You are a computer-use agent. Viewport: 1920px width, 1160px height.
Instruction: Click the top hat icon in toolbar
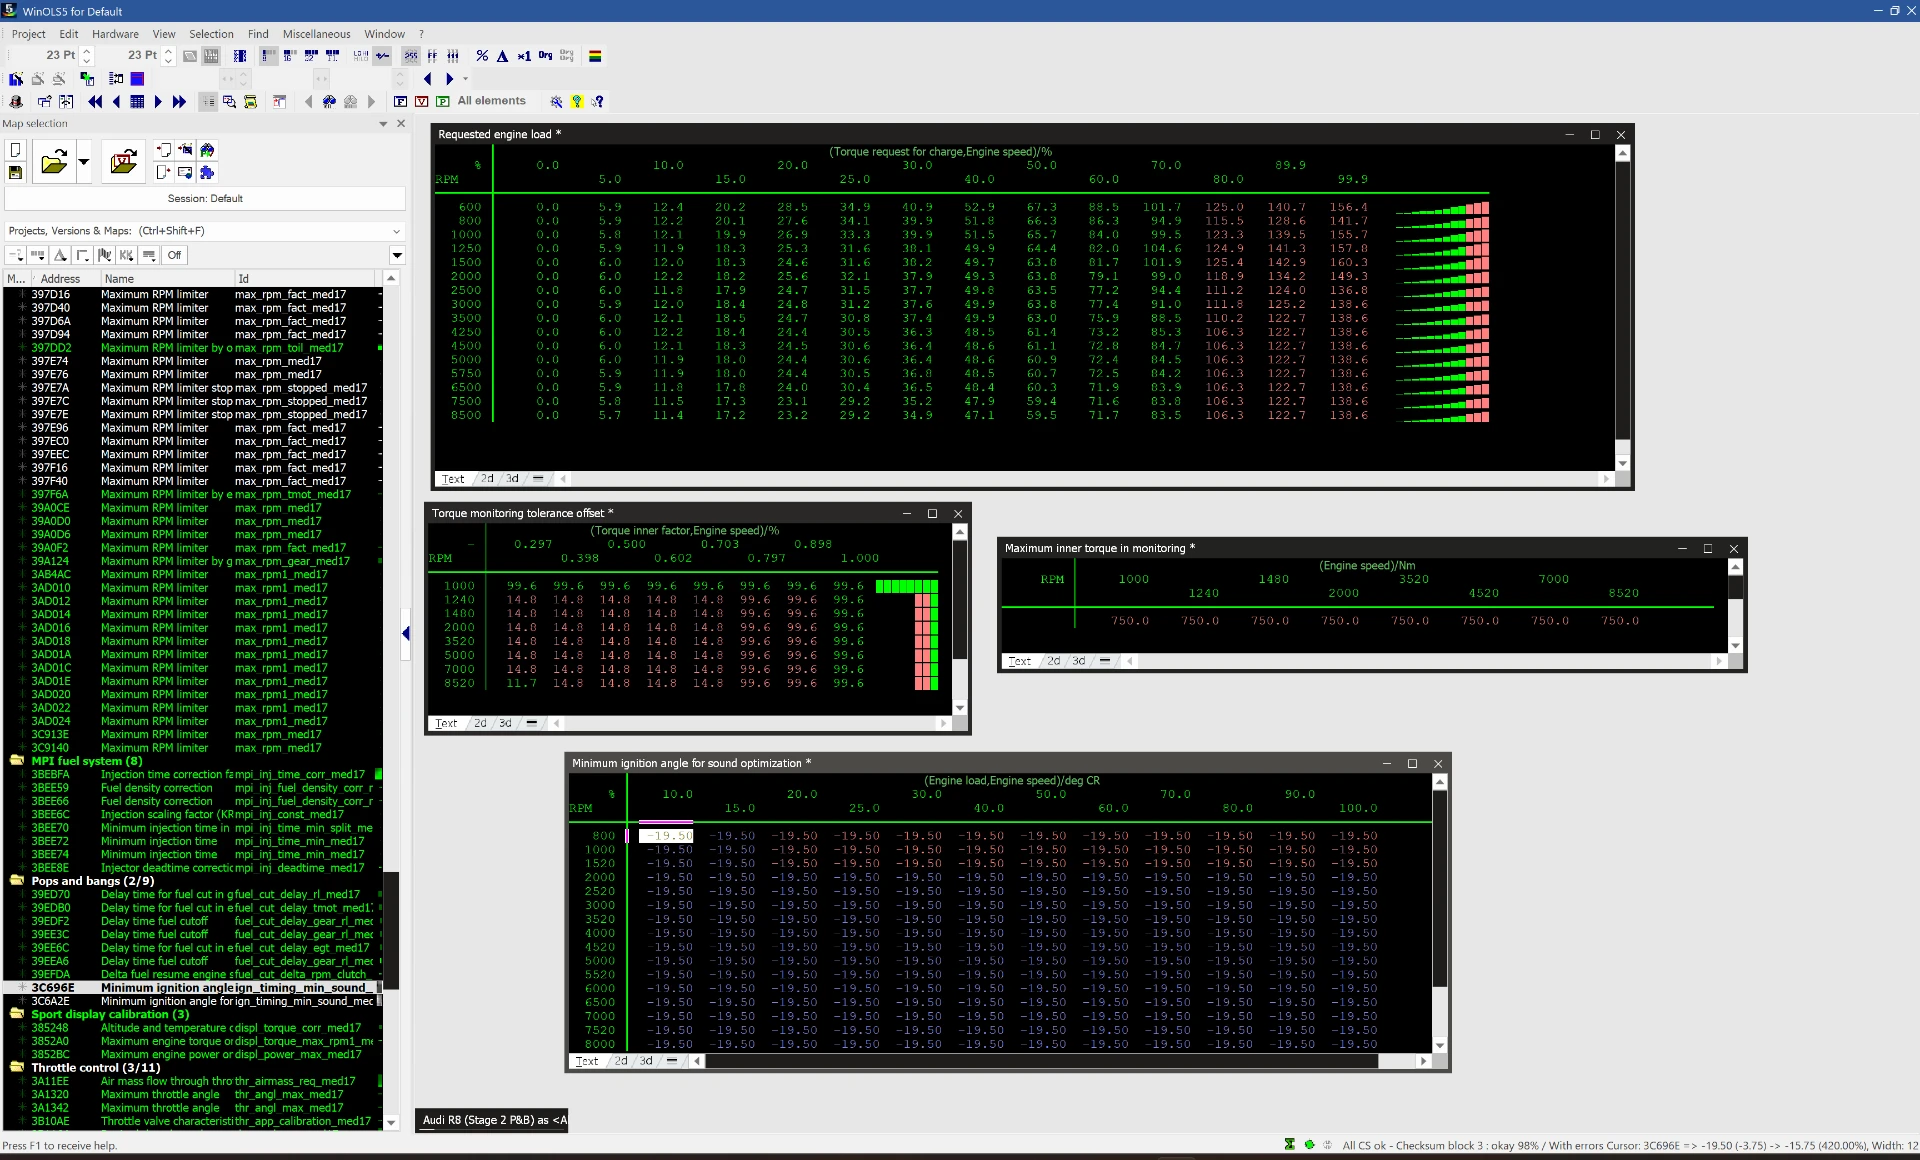coord(16,101)
